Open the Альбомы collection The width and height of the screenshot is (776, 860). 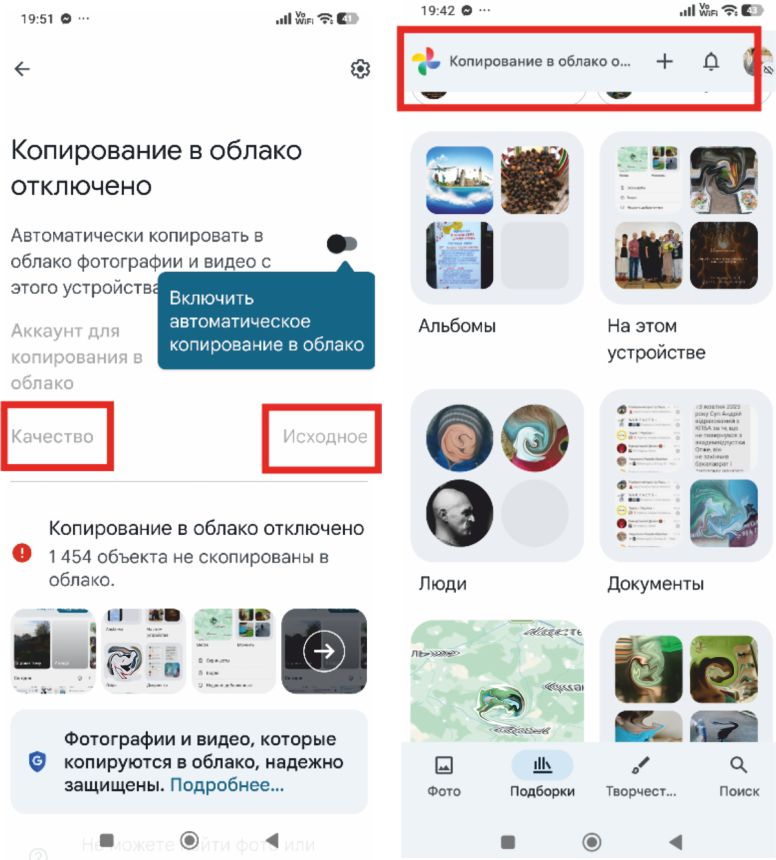point(497,233)
